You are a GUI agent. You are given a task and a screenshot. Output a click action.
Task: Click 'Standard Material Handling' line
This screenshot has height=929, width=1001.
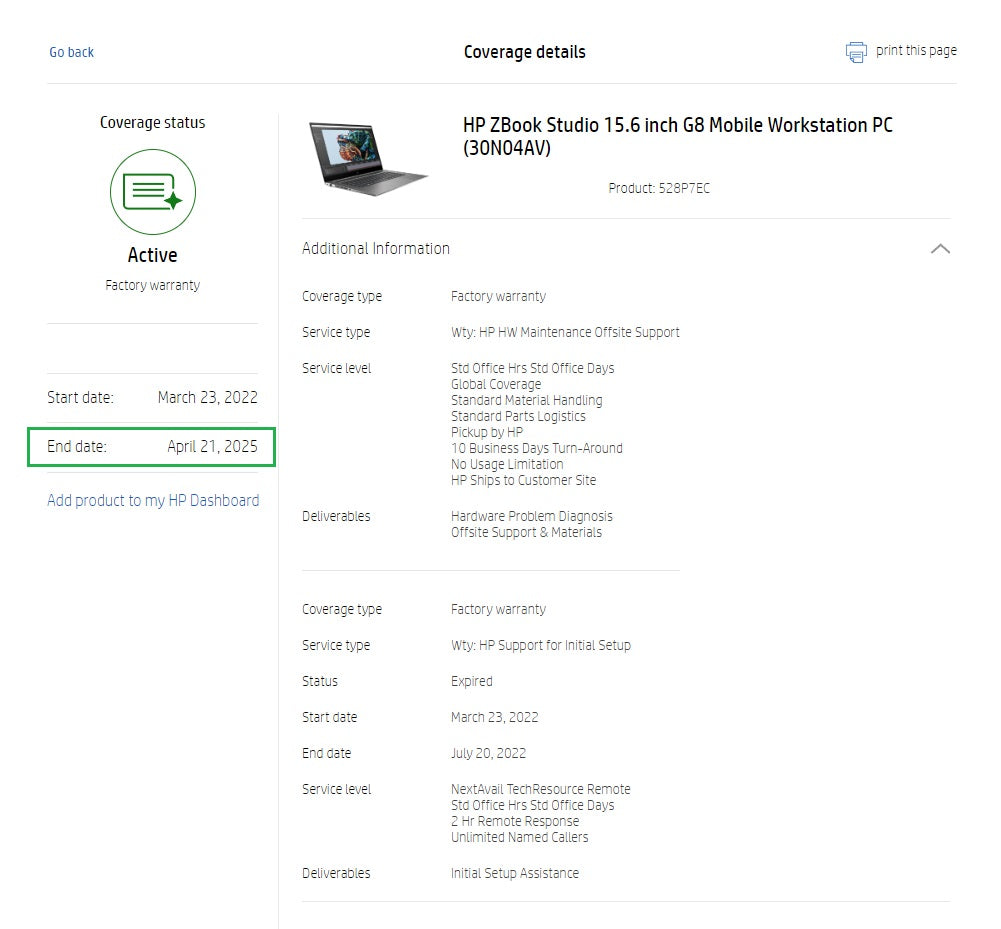(527, 400)
